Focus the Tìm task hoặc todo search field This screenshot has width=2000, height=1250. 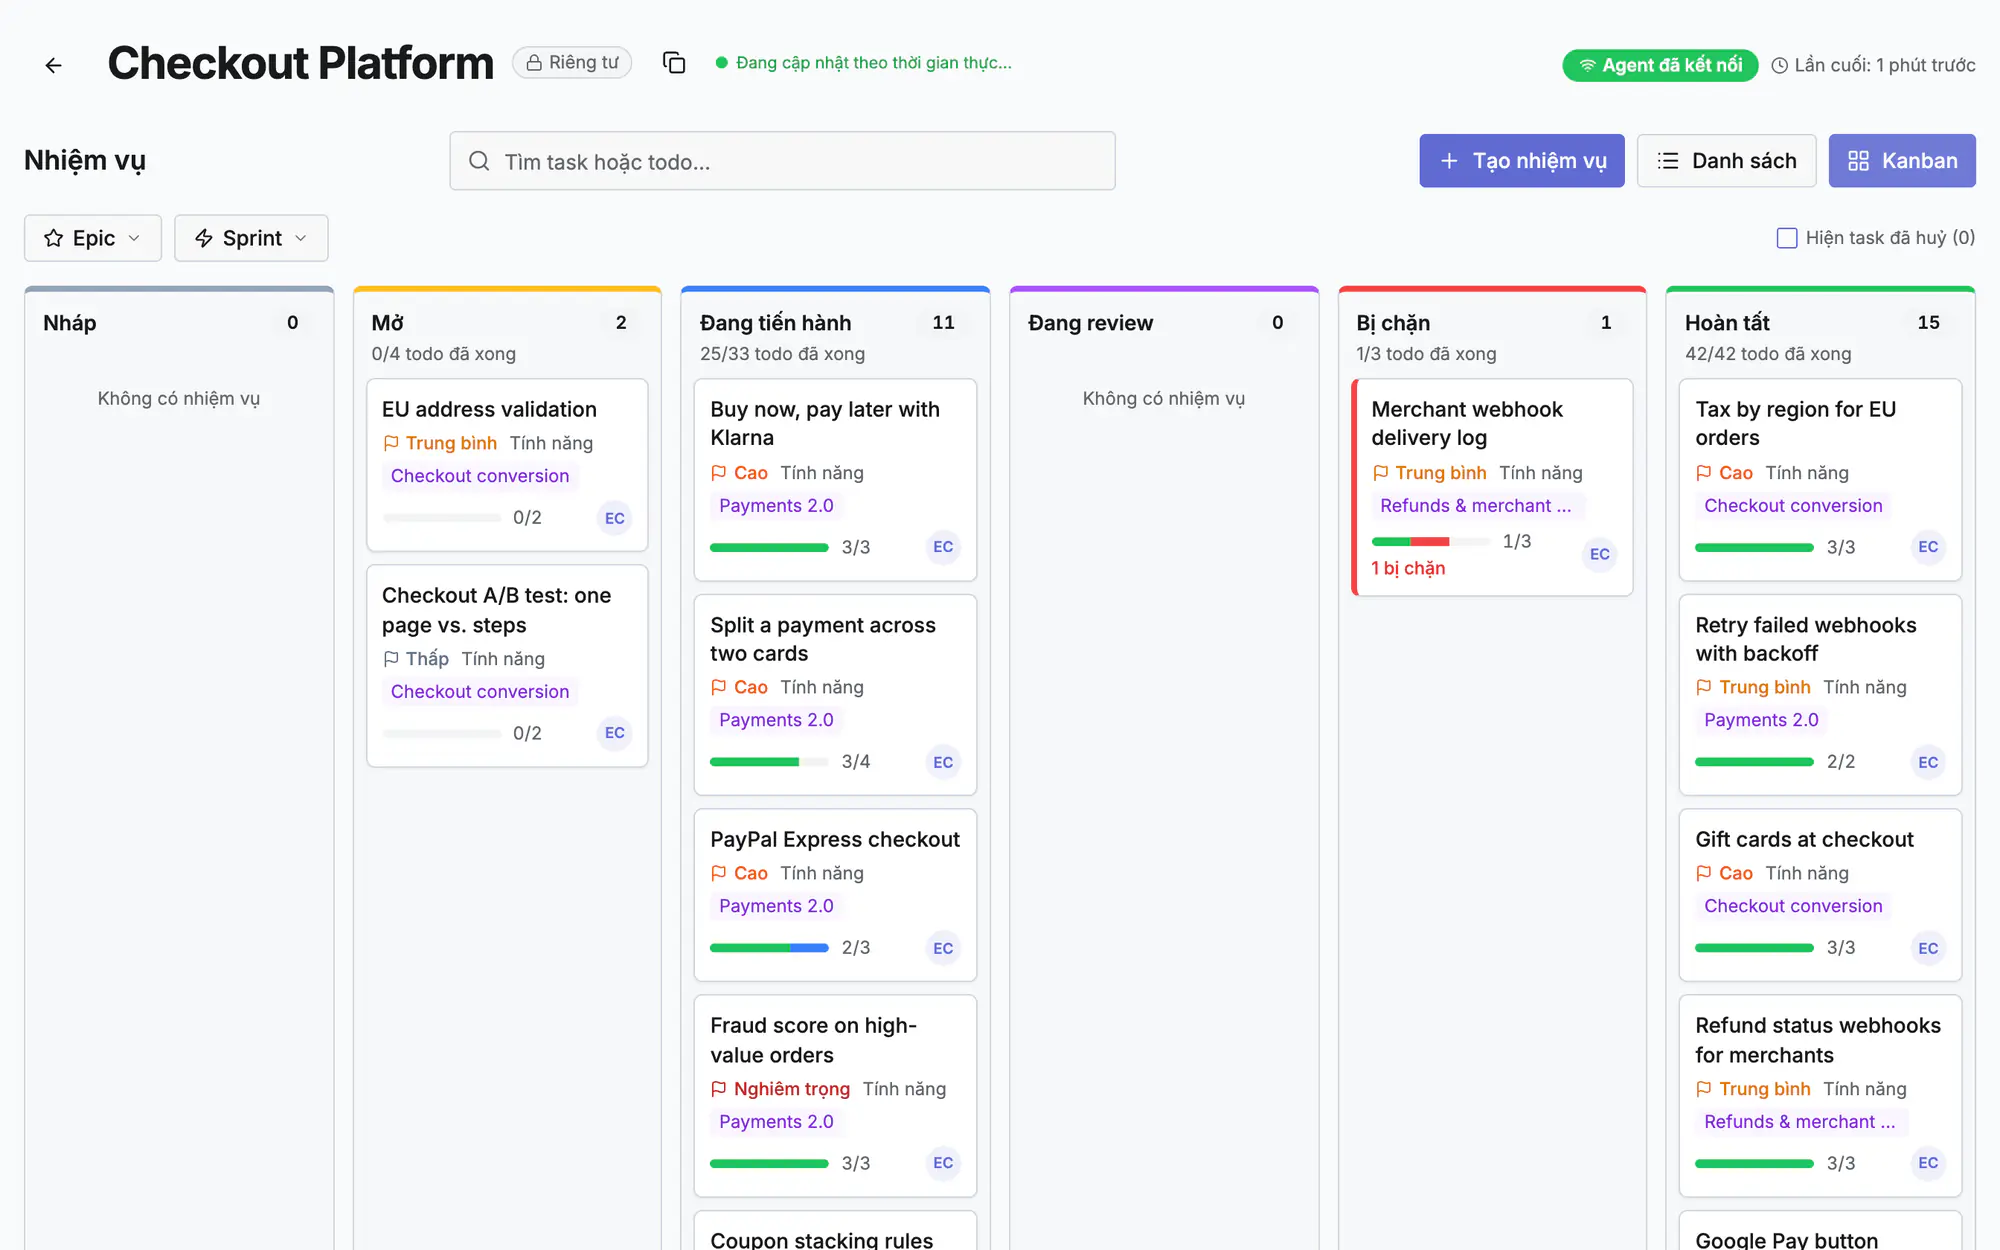(x=782, y=161)
